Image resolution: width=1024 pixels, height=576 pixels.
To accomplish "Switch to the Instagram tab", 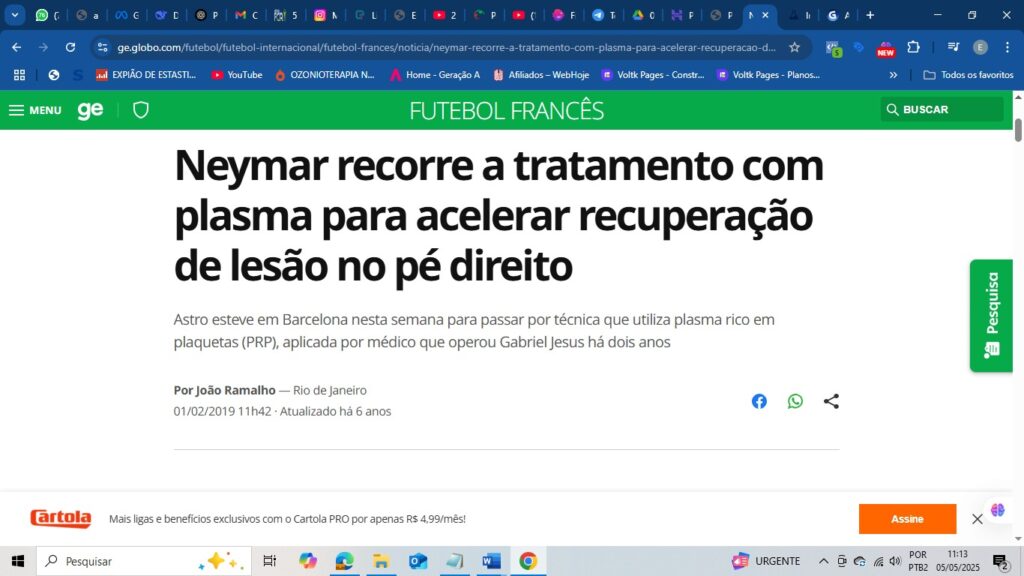I will pos(327,15).
